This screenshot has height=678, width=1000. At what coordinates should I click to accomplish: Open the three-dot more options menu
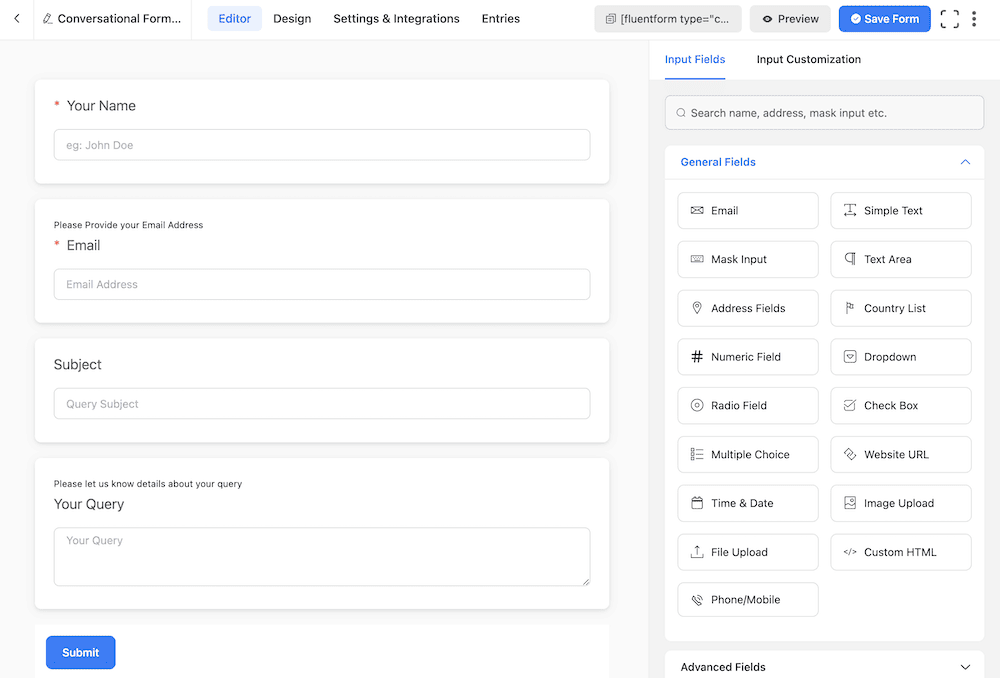point(974,19)
